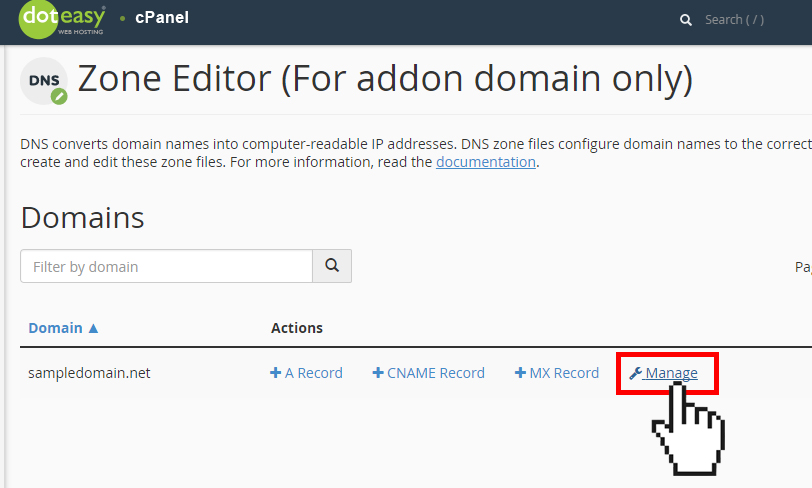Click the sort arrow beside Domain header

click(93, 328)
